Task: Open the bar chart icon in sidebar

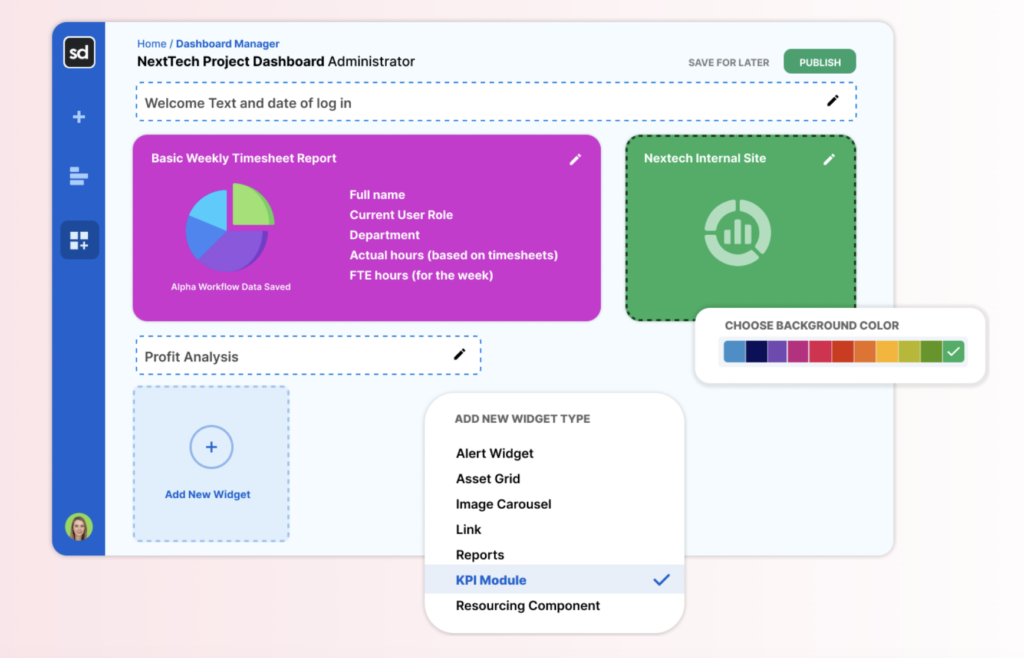Action: (79, 177)
